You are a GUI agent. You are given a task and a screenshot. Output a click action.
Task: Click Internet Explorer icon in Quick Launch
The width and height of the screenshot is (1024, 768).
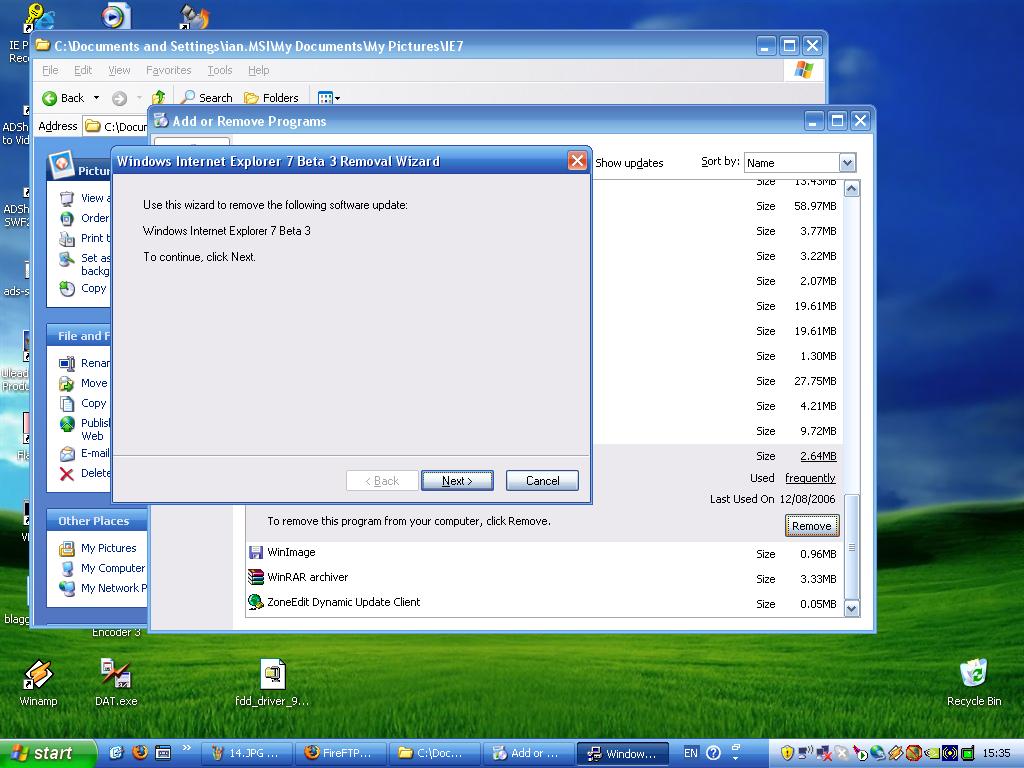click(116, 753)
